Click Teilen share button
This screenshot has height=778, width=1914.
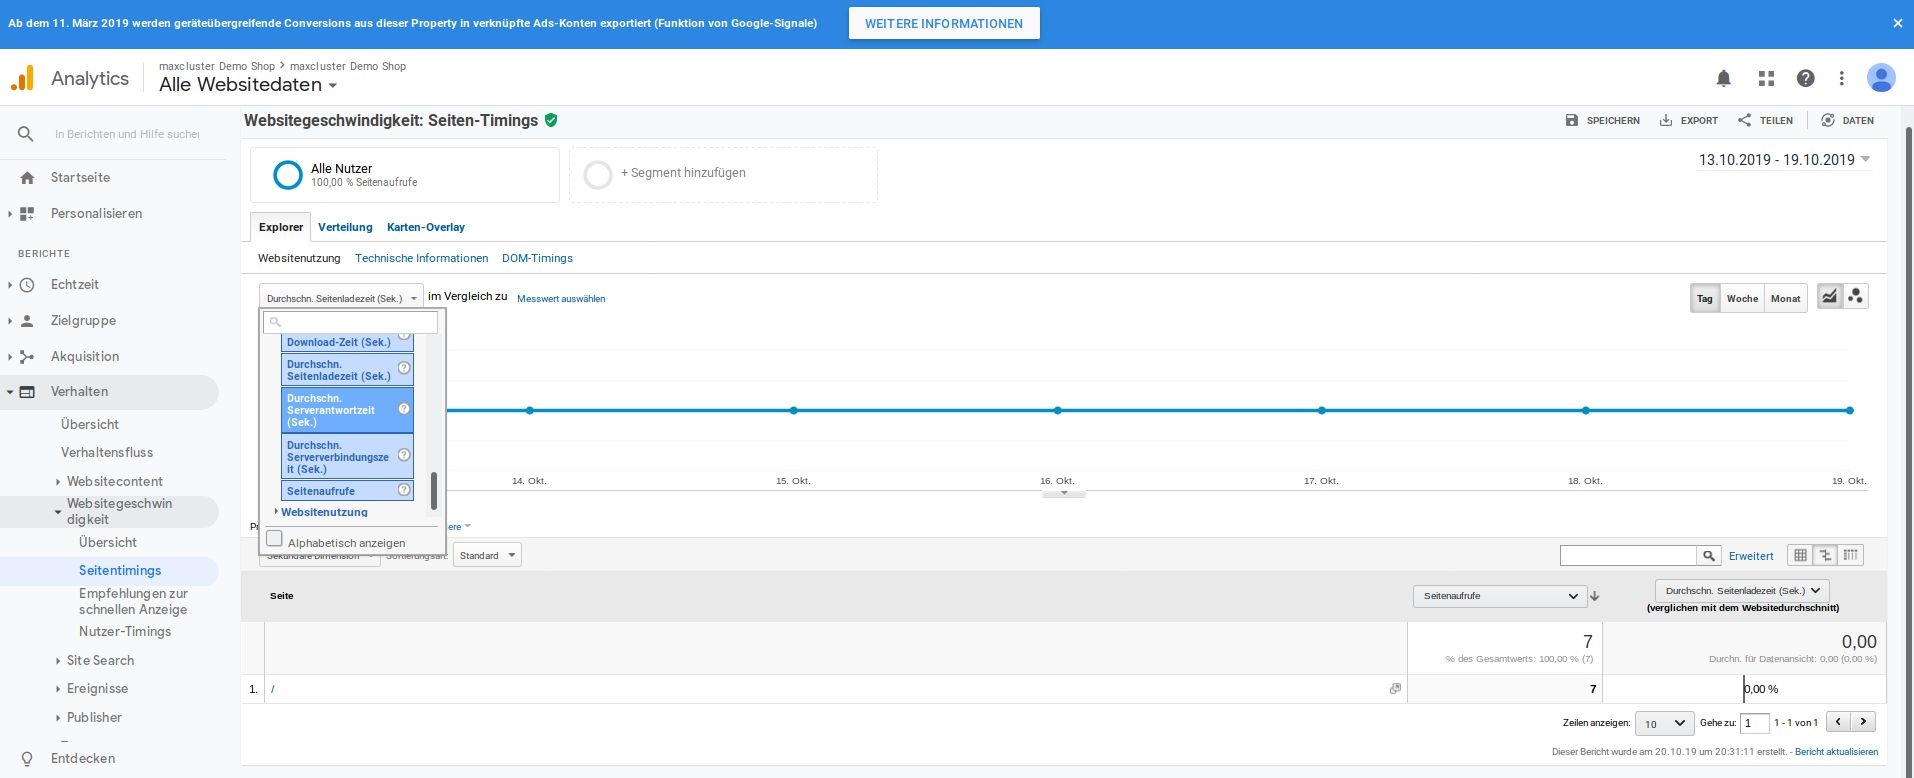(x=1765, y=120)
